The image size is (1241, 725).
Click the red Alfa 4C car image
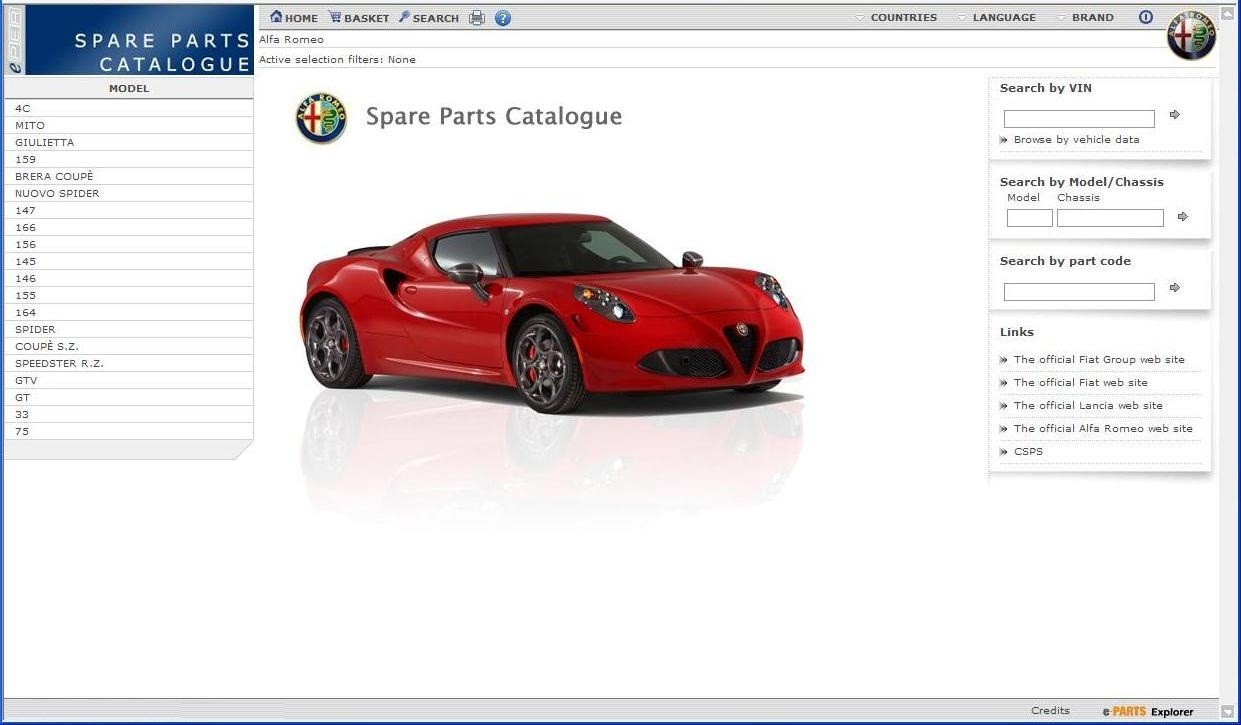pos(551,312)
